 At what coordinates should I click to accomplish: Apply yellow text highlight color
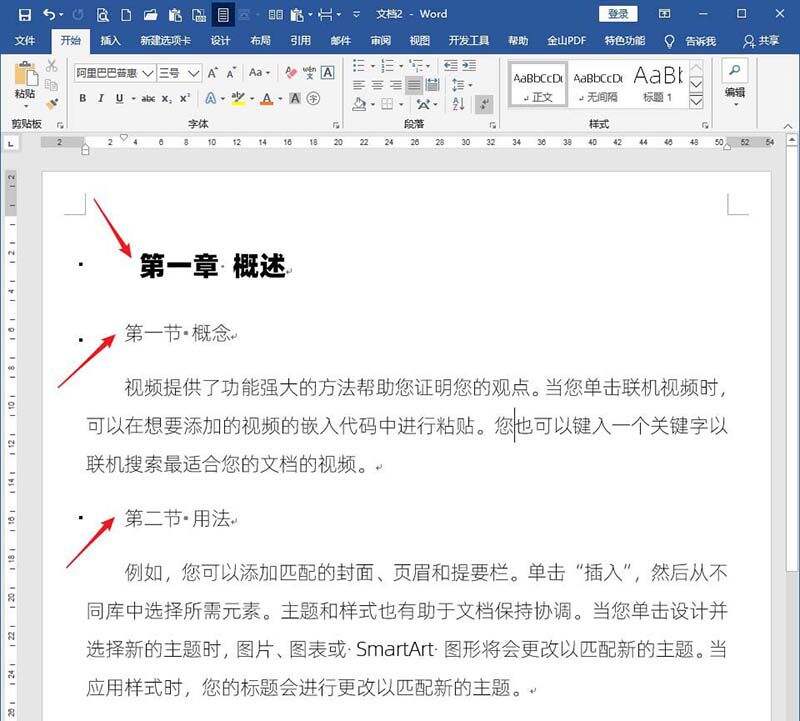coord(238,98)
